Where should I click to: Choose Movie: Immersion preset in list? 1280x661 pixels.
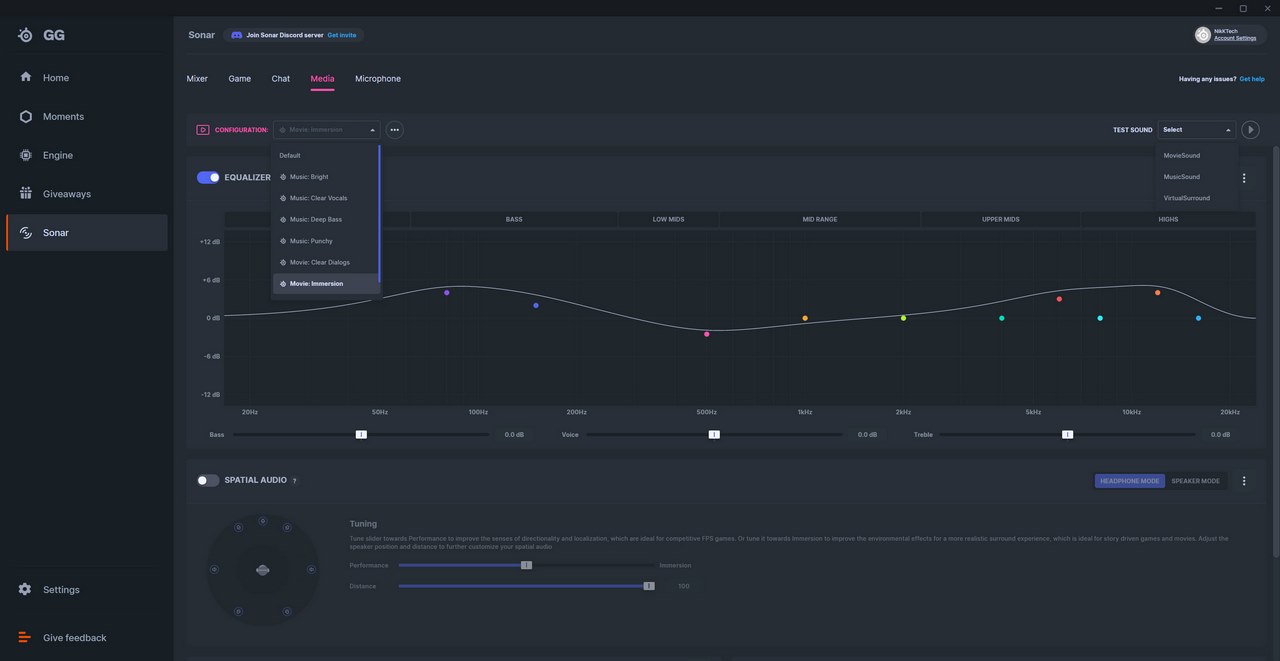(x=326, y=284)
